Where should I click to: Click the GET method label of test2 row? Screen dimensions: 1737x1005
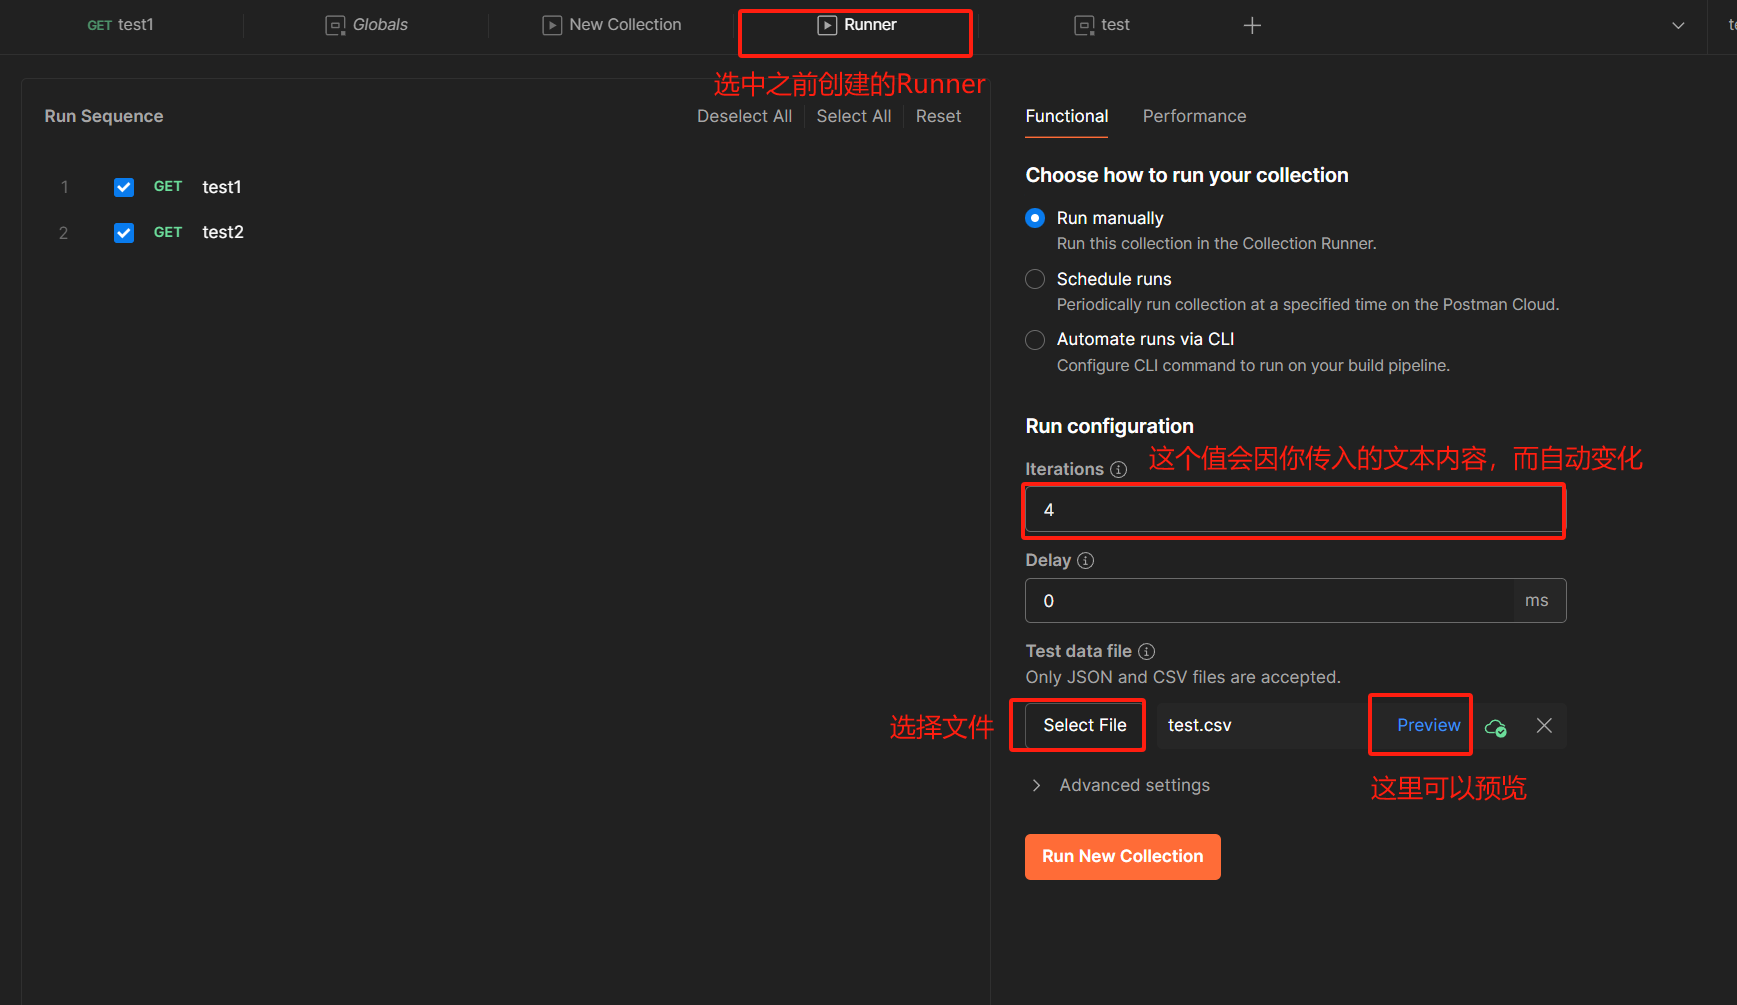[168, 232]
